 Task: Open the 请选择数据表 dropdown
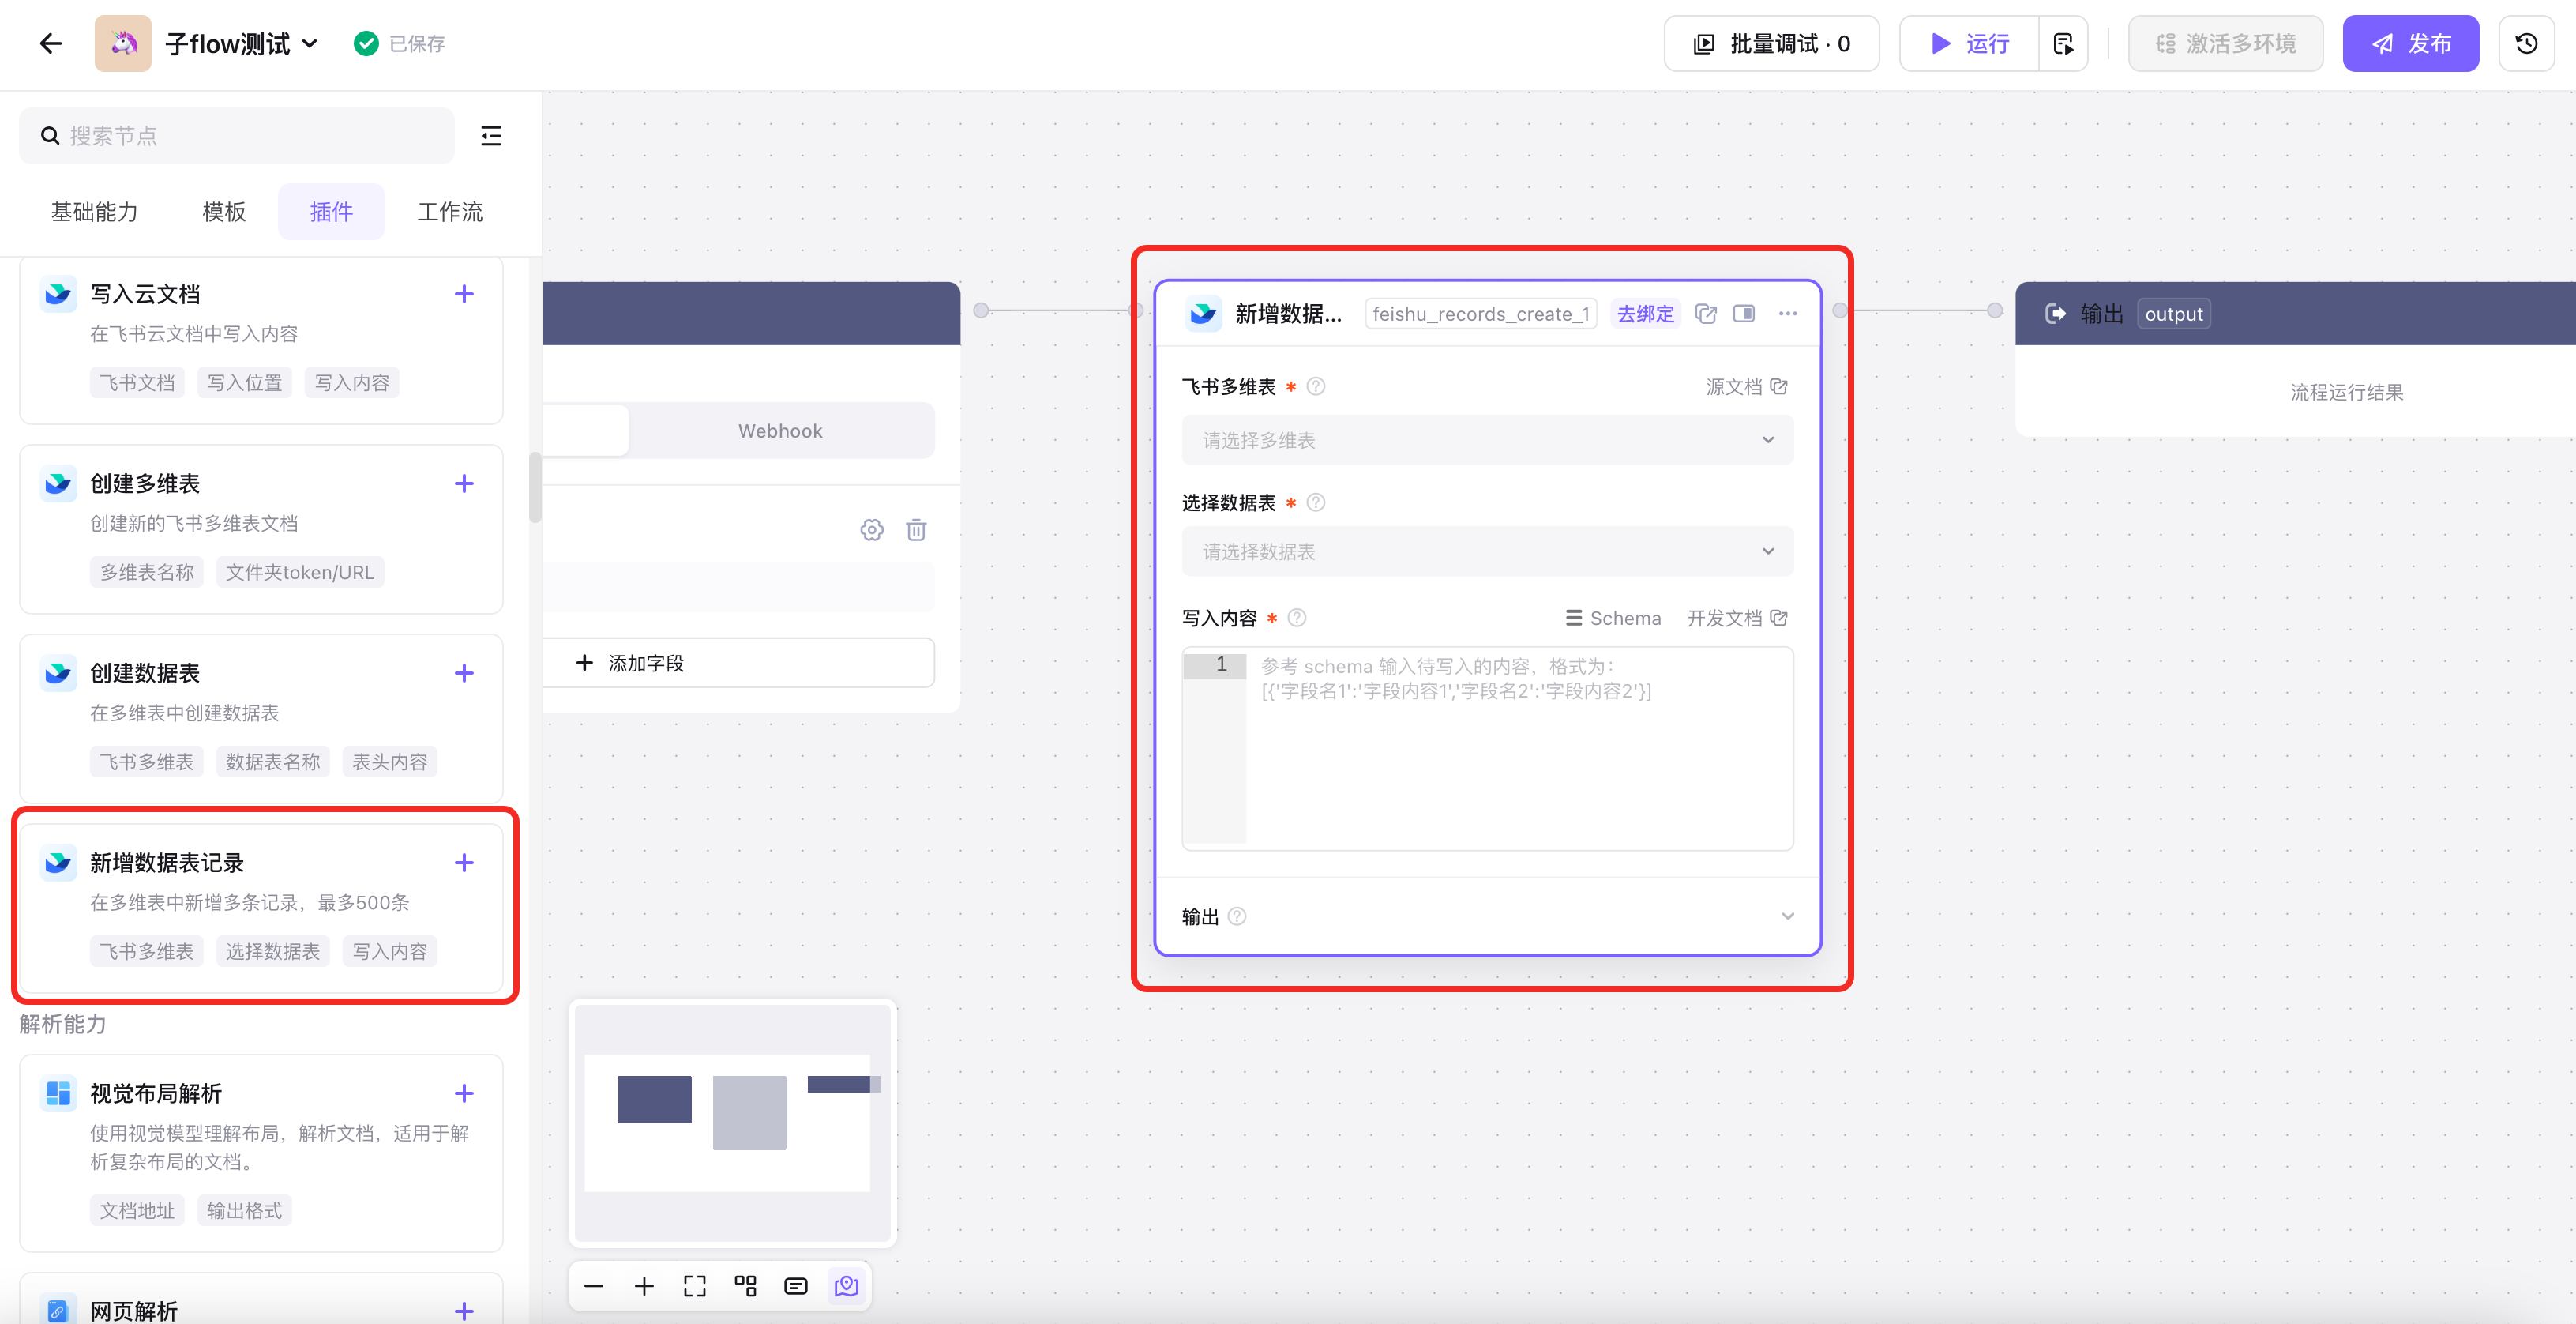click(1487, 551)
